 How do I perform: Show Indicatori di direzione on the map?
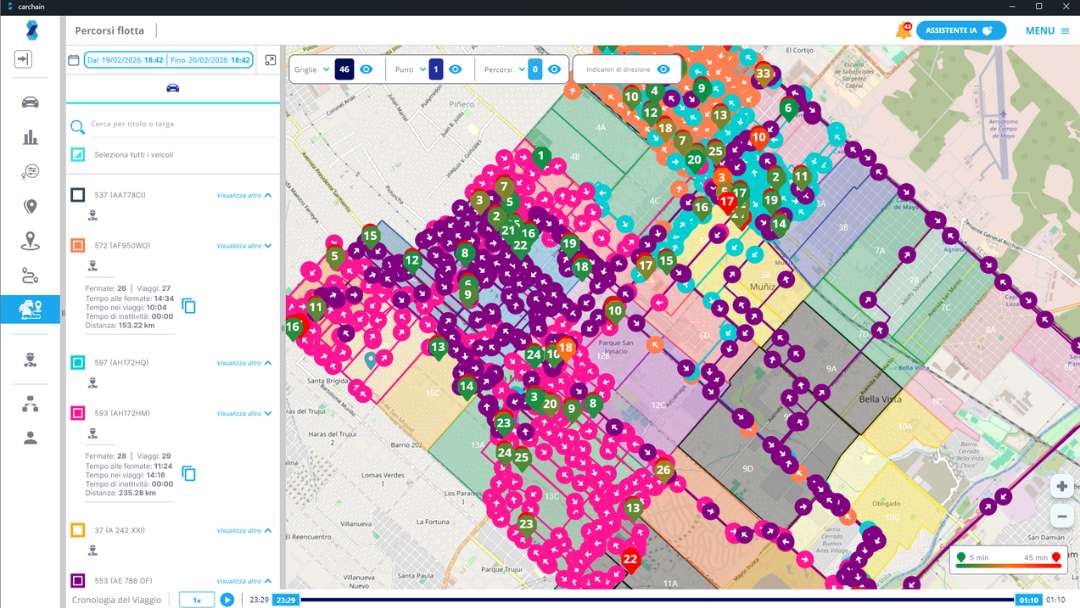click(x=662, y=69)
